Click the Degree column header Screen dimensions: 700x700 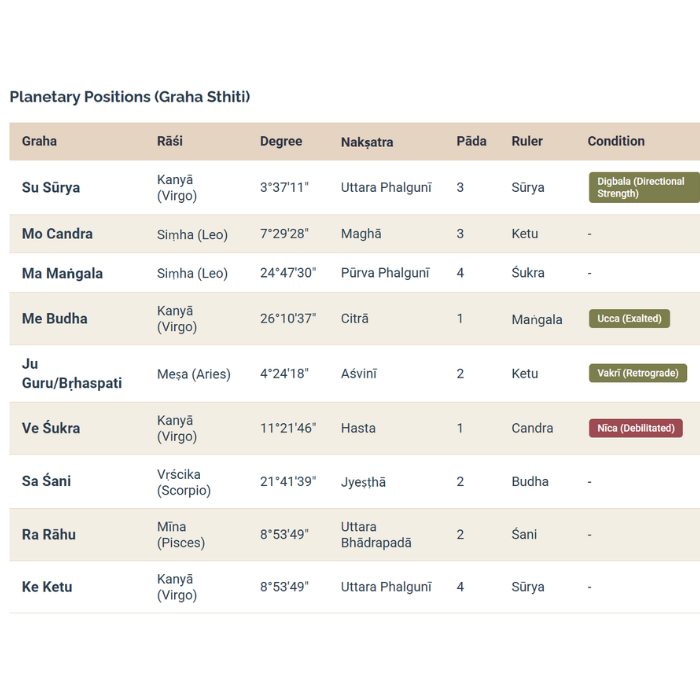281,141
